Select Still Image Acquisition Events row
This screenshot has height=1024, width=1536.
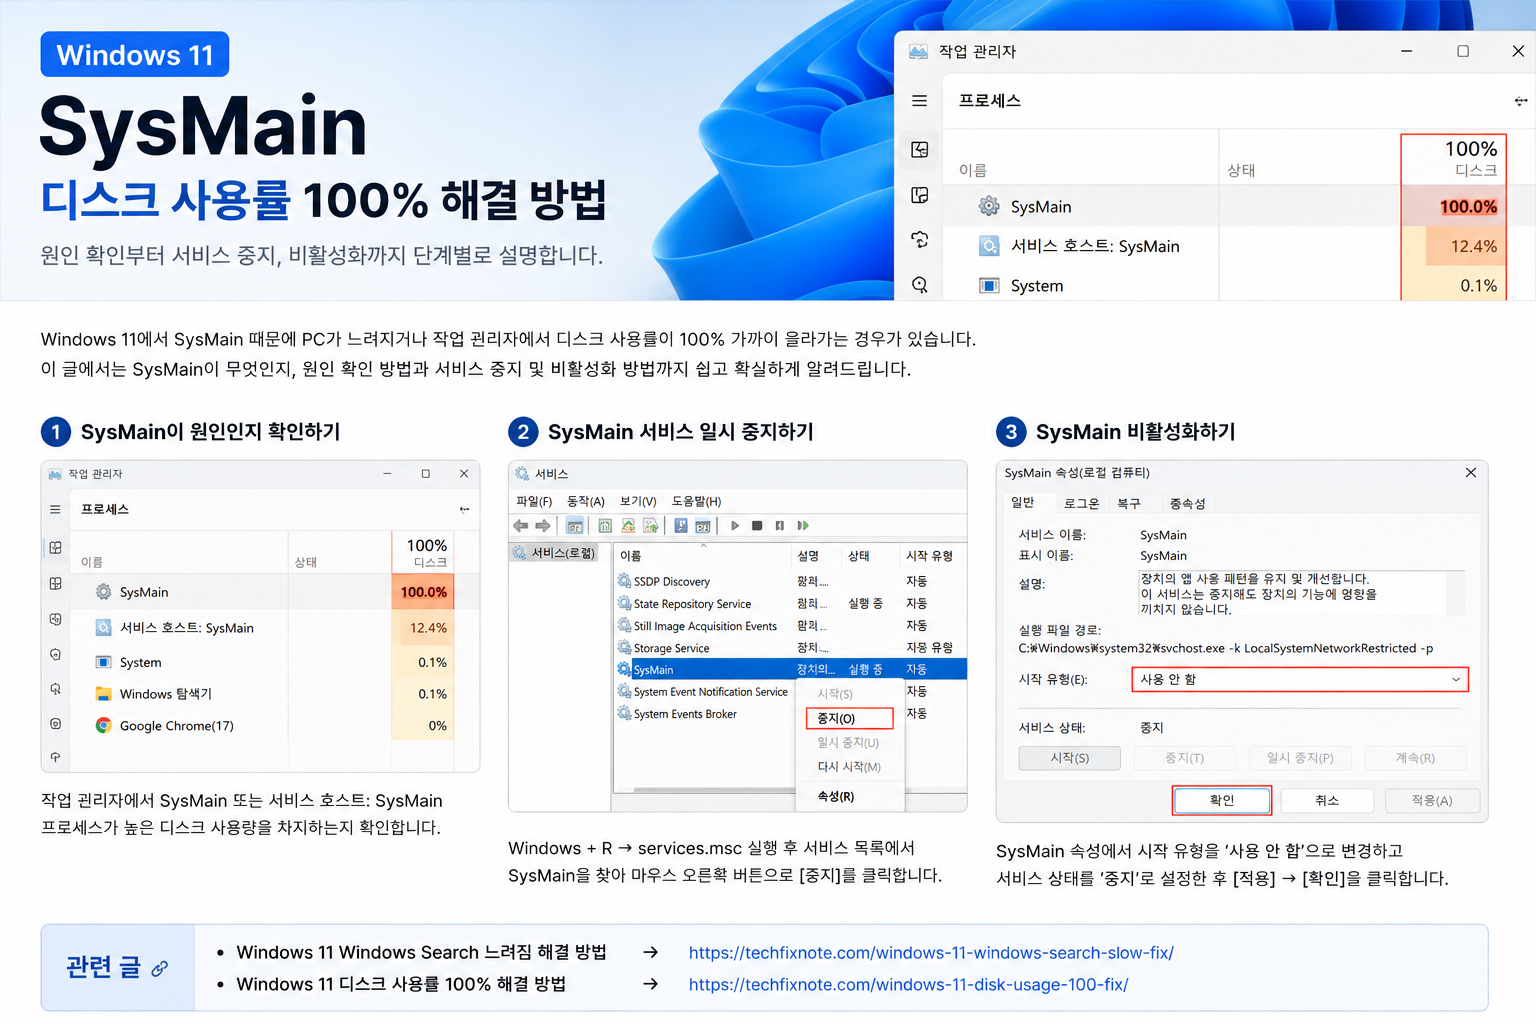pos(789,626)
